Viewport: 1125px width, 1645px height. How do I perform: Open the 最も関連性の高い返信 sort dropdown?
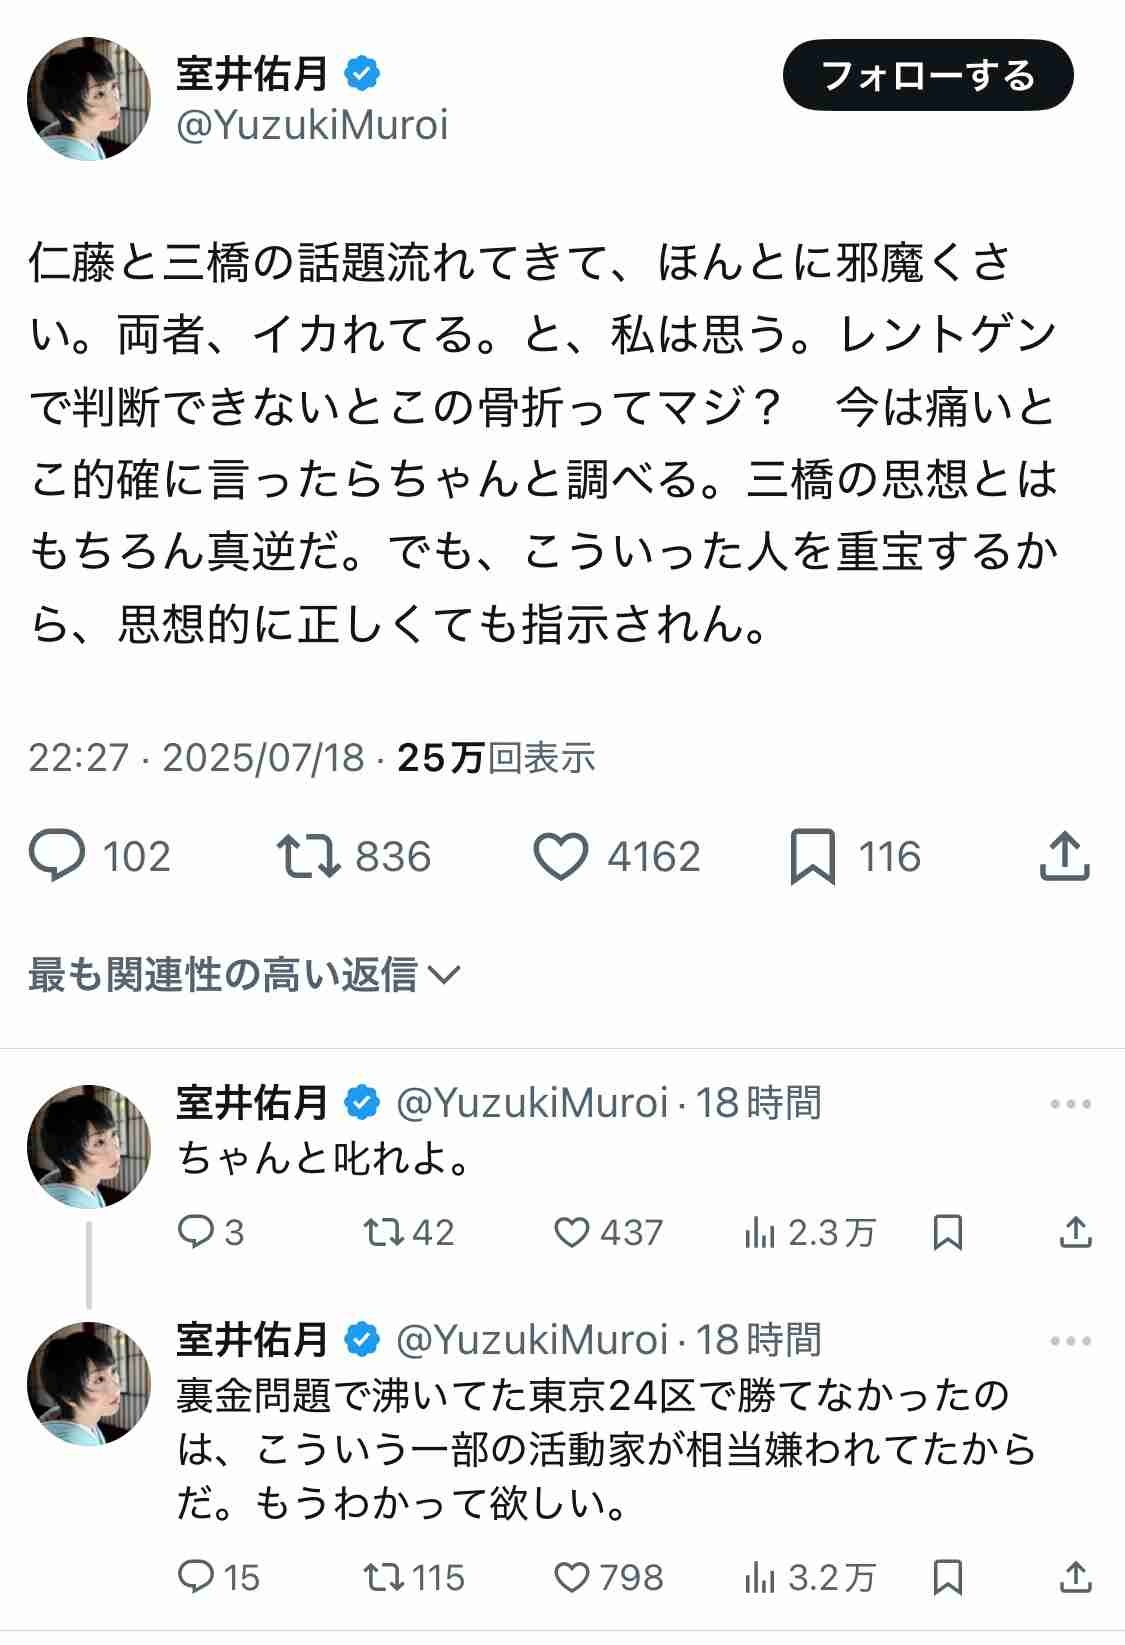(x=243, y=974)
